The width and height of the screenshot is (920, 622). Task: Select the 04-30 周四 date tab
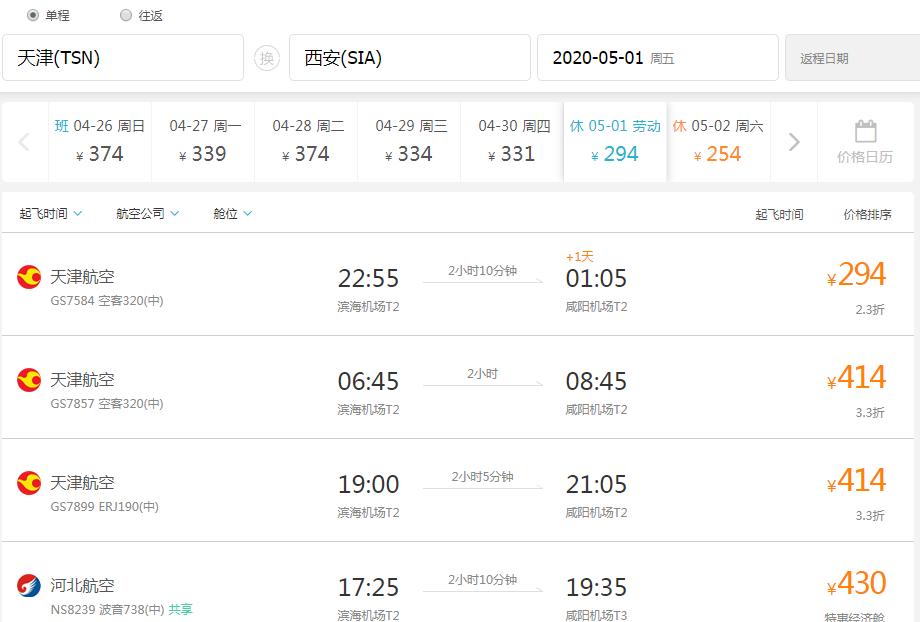[514, 141]
